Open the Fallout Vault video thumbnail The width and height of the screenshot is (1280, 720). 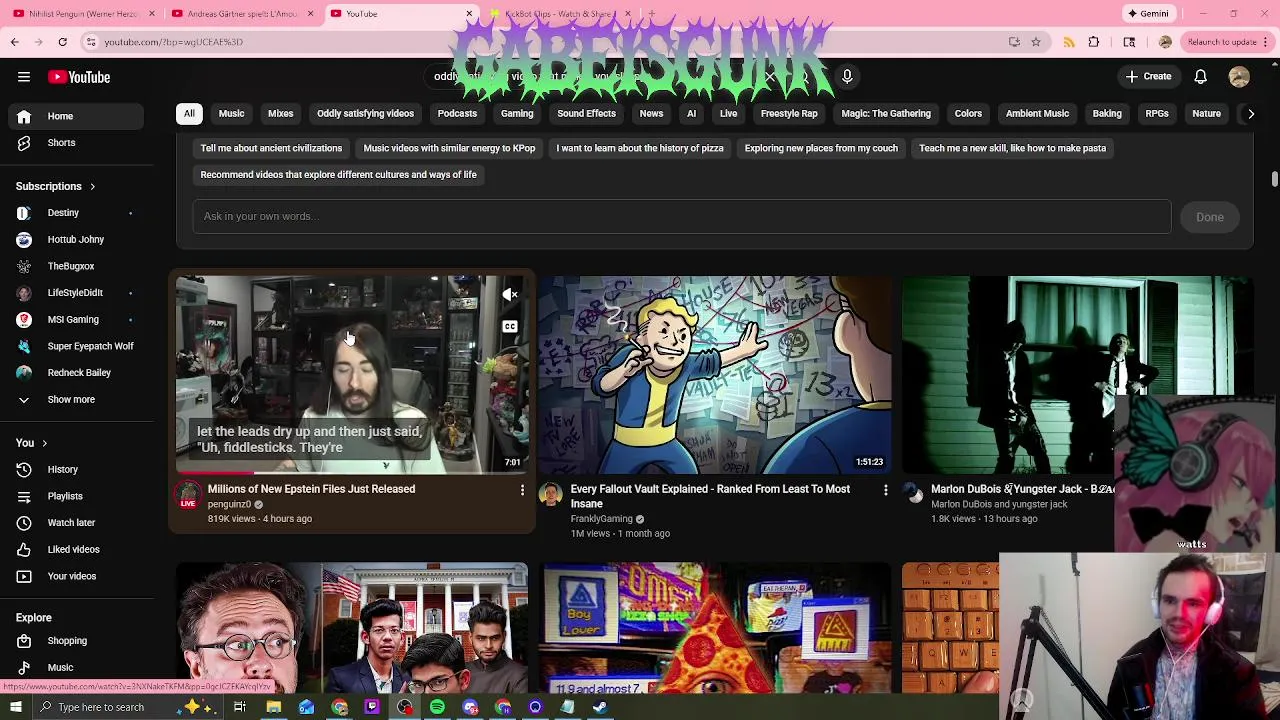[x=714, y=374]
